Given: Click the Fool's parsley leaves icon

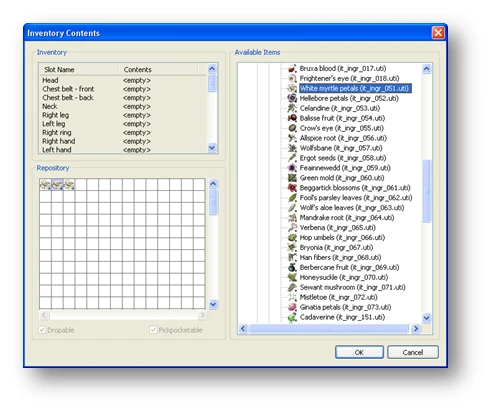Looking at the screenshot, I should pyautogui.click(x=292, y=198).
